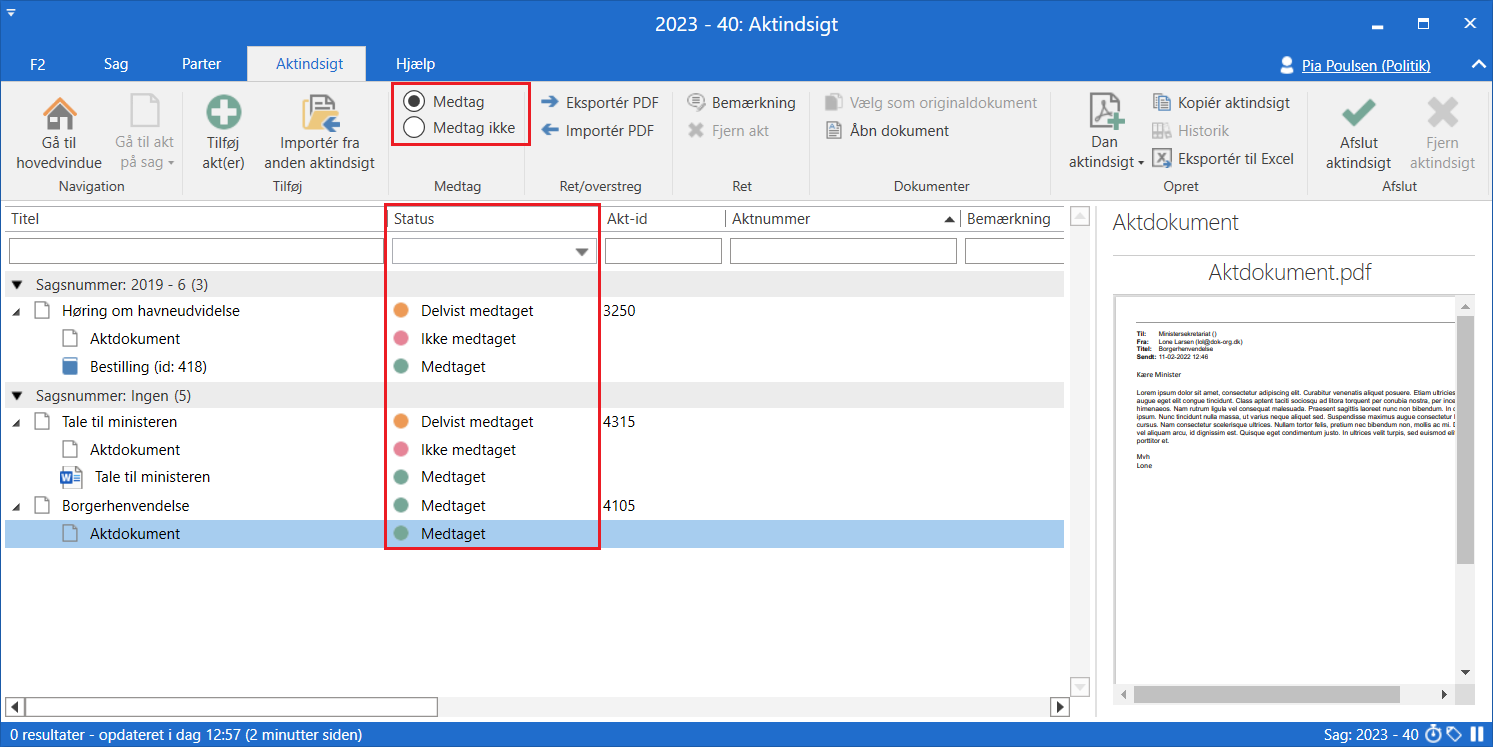Select the Aktindsigt tab
Image resolution: width=1493 pixels, height=747 pixels.
[308, 64]
